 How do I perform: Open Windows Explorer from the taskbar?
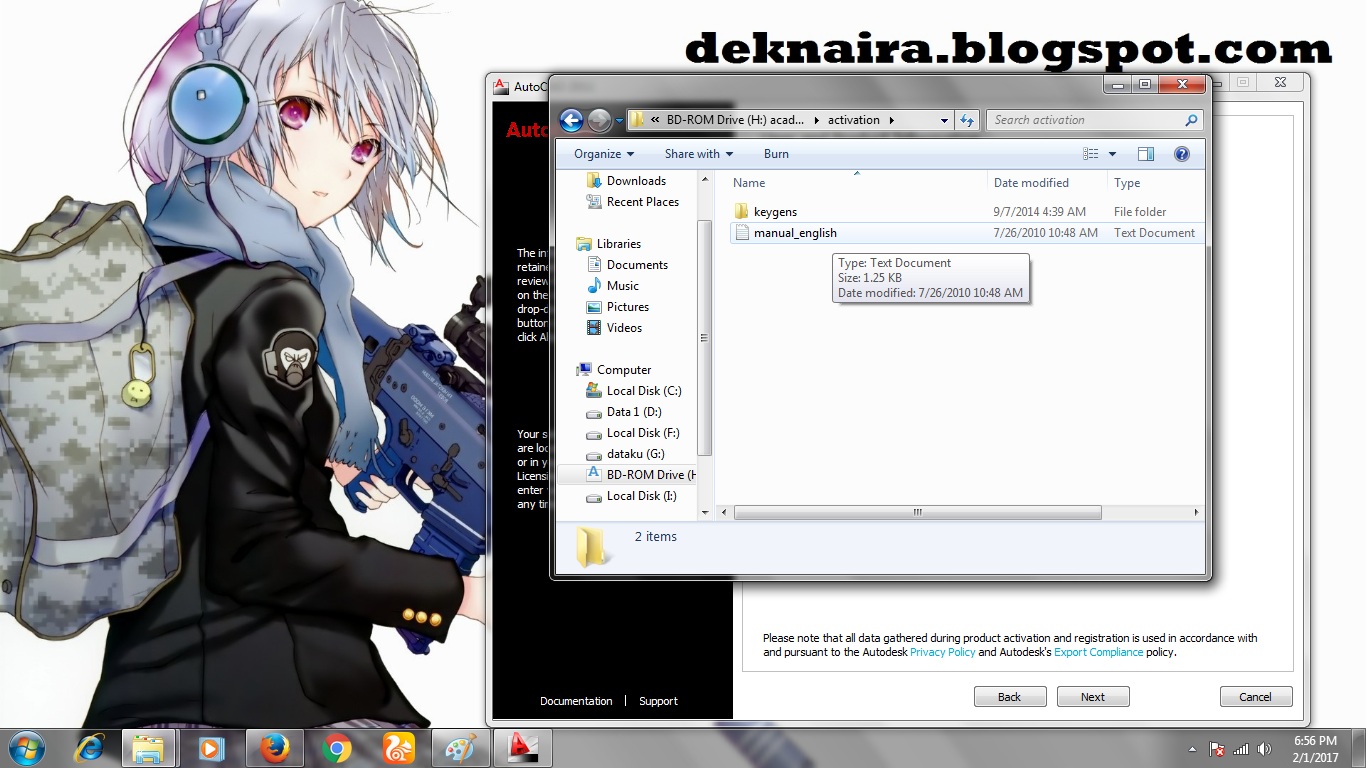coord(149,748)
